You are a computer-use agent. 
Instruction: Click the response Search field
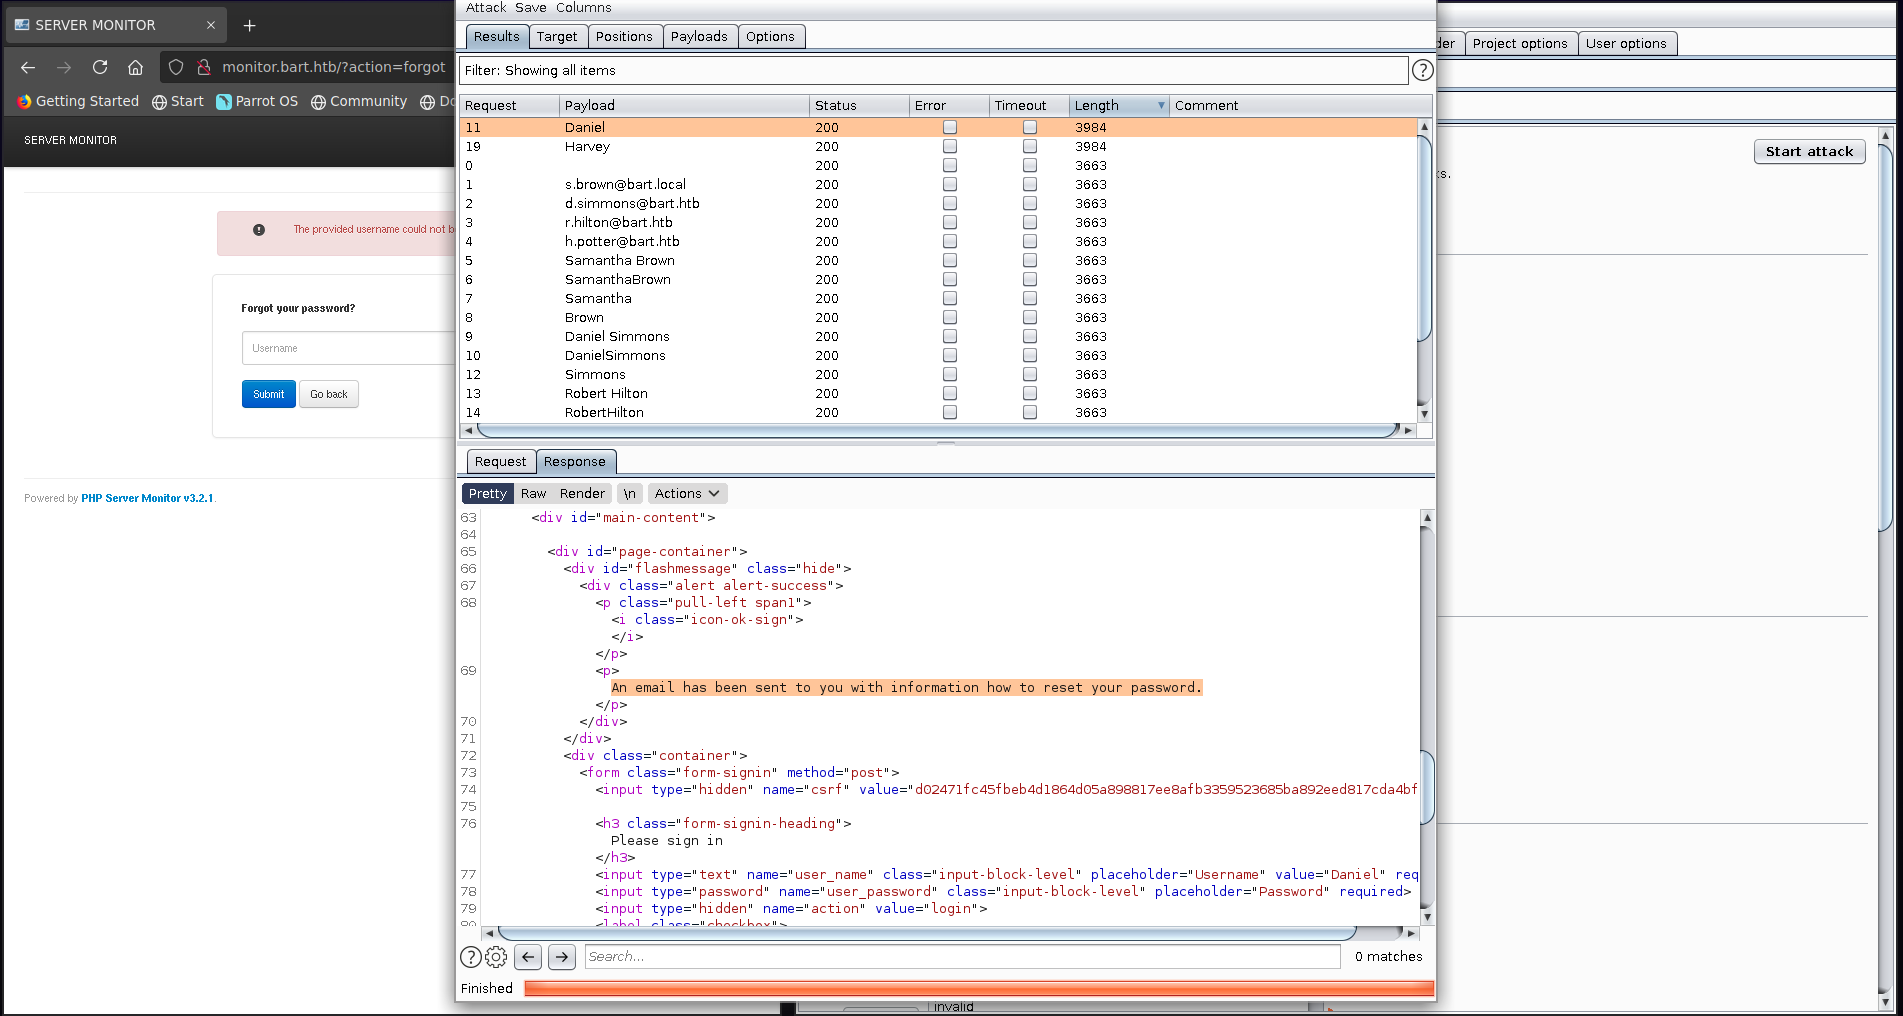click(x=962, y=957)
